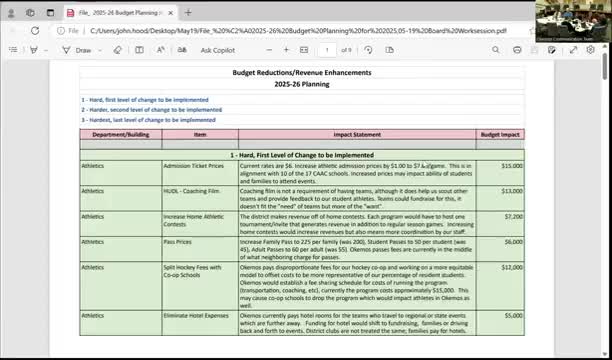Click the 'Split Hockey Fees with Co-op Schools' cell

coord(200,286)
